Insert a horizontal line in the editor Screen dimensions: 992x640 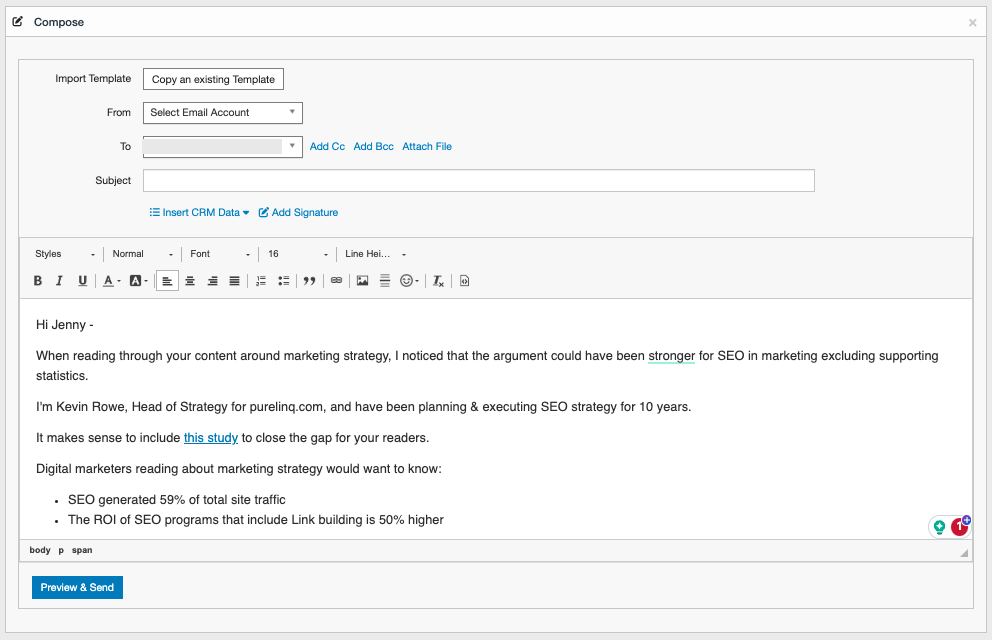384,280
